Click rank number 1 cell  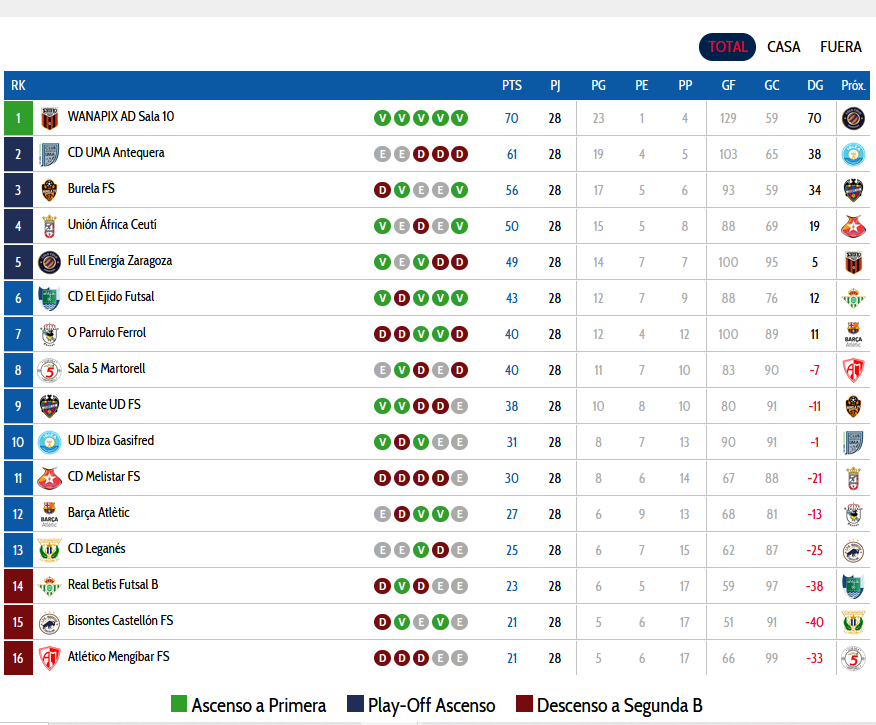point(18,118)
